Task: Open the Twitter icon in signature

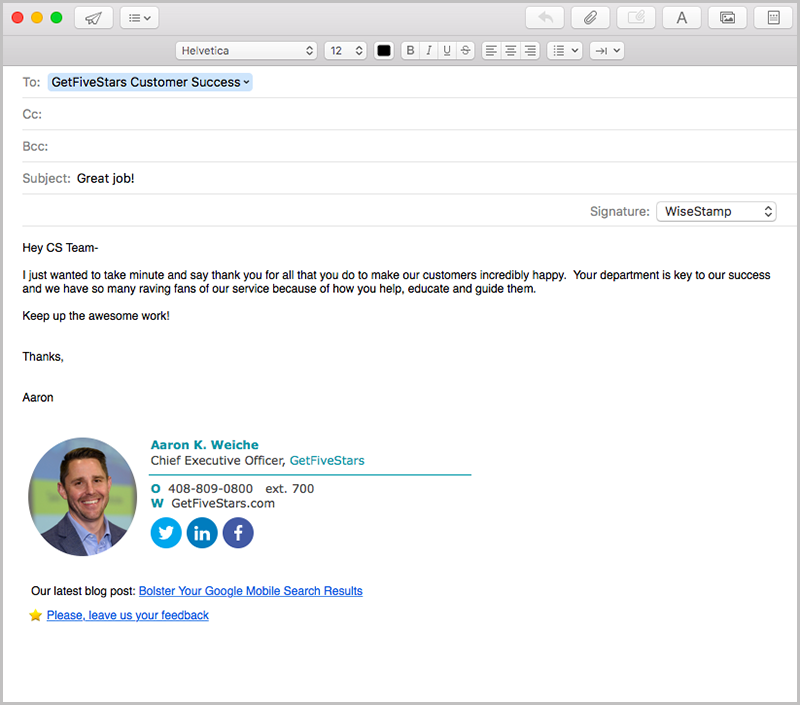Action: 166,533
